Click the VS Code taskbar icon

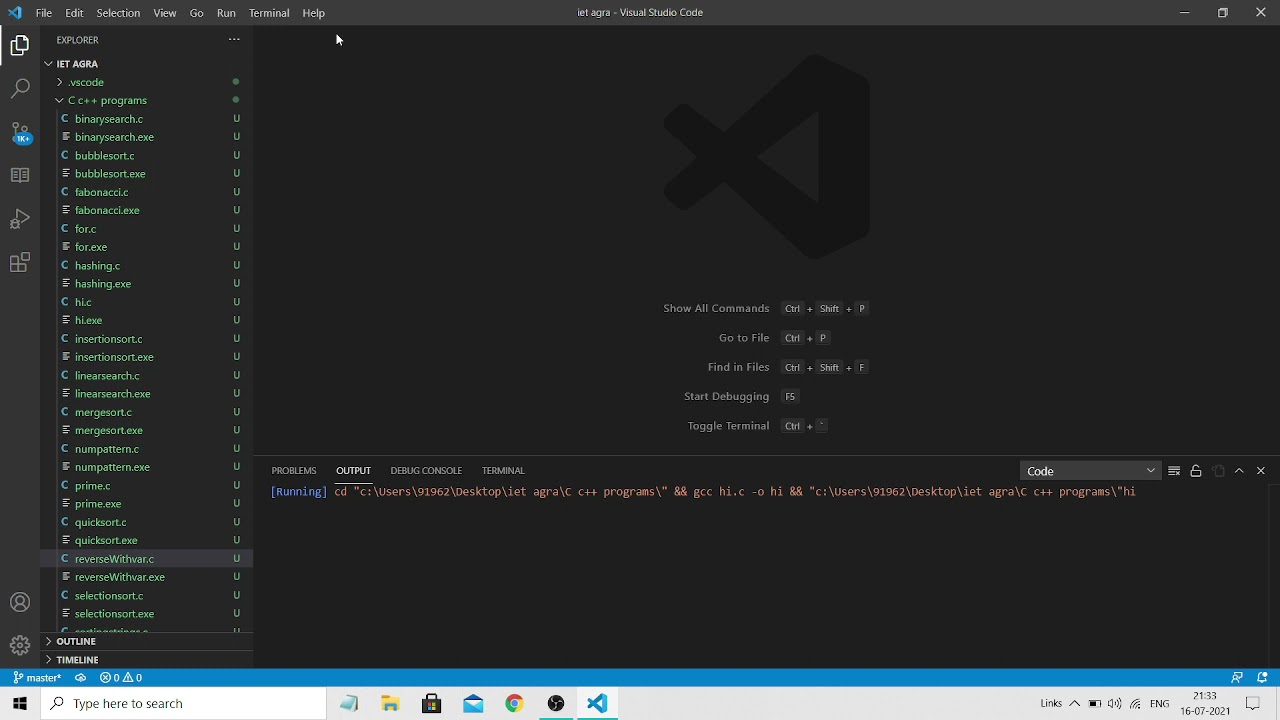click(597, 704)
